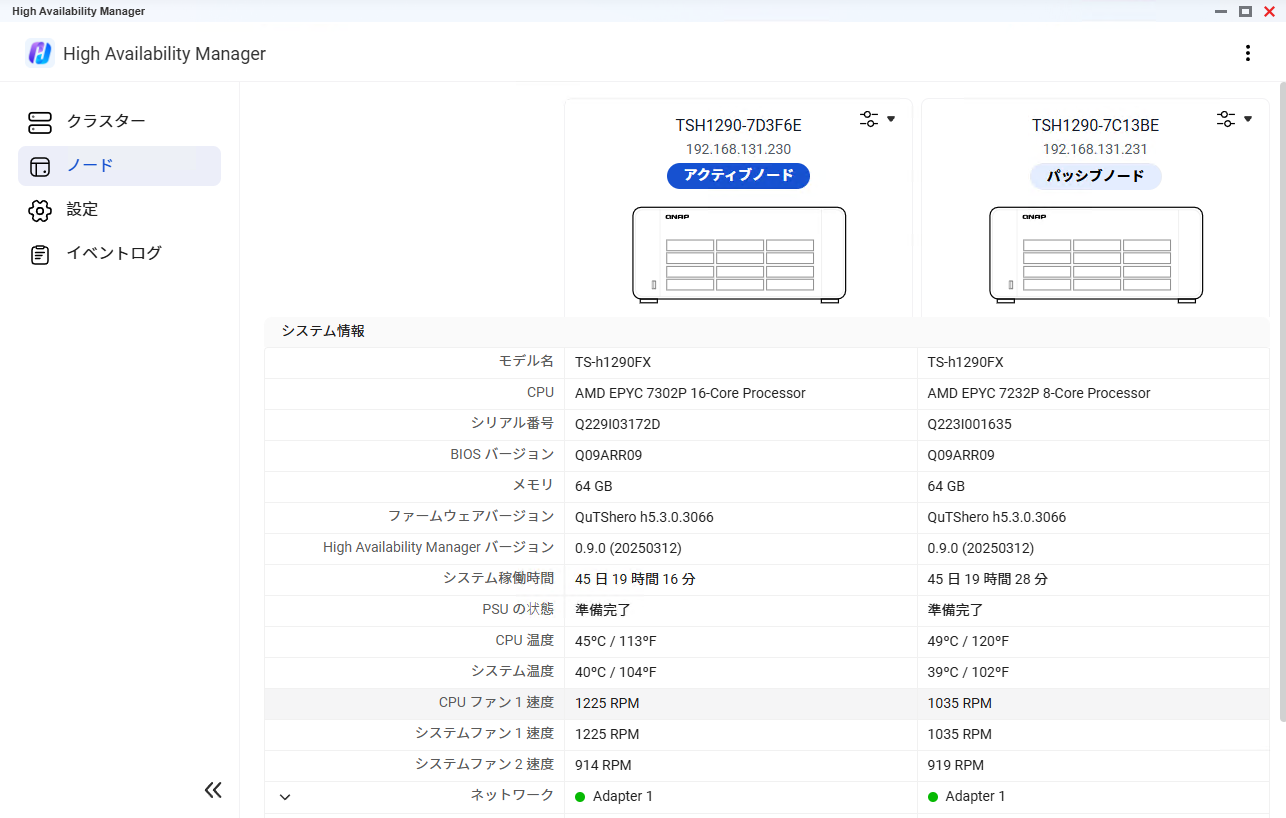Click the 設定 gear icon
The height and width of the screenshot is (818, 1286).
(40, 210)
